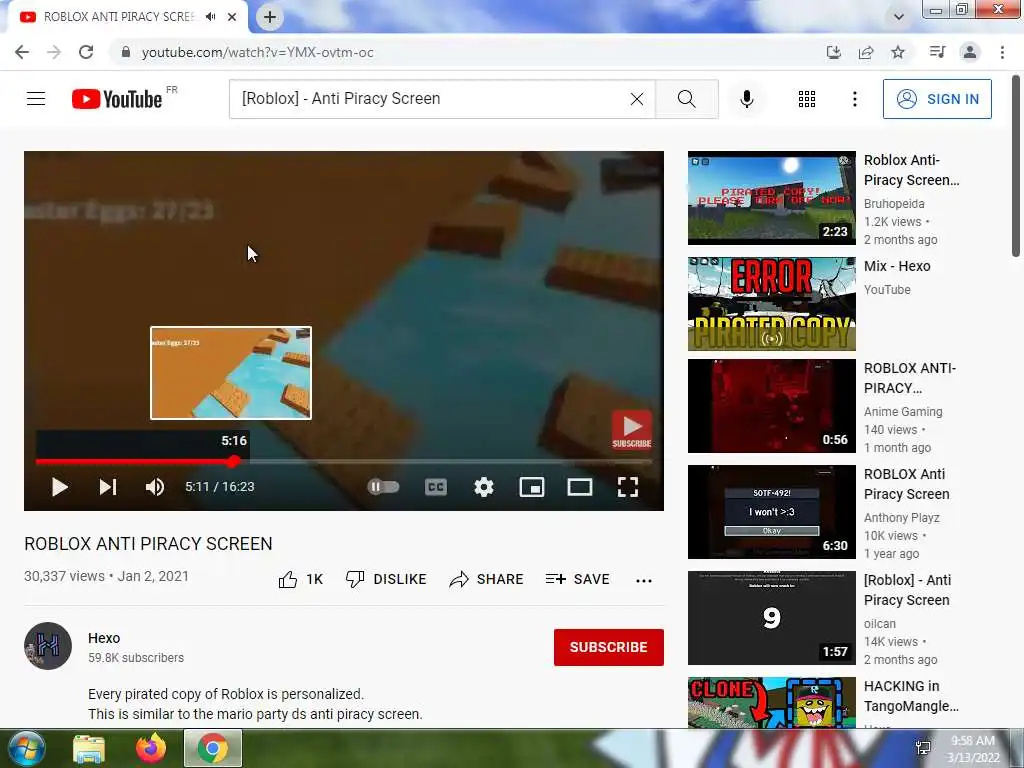Bookmark this tab with star
Image resolution: width=1024 pixels, height=768 pixels.
click(898, 52)
